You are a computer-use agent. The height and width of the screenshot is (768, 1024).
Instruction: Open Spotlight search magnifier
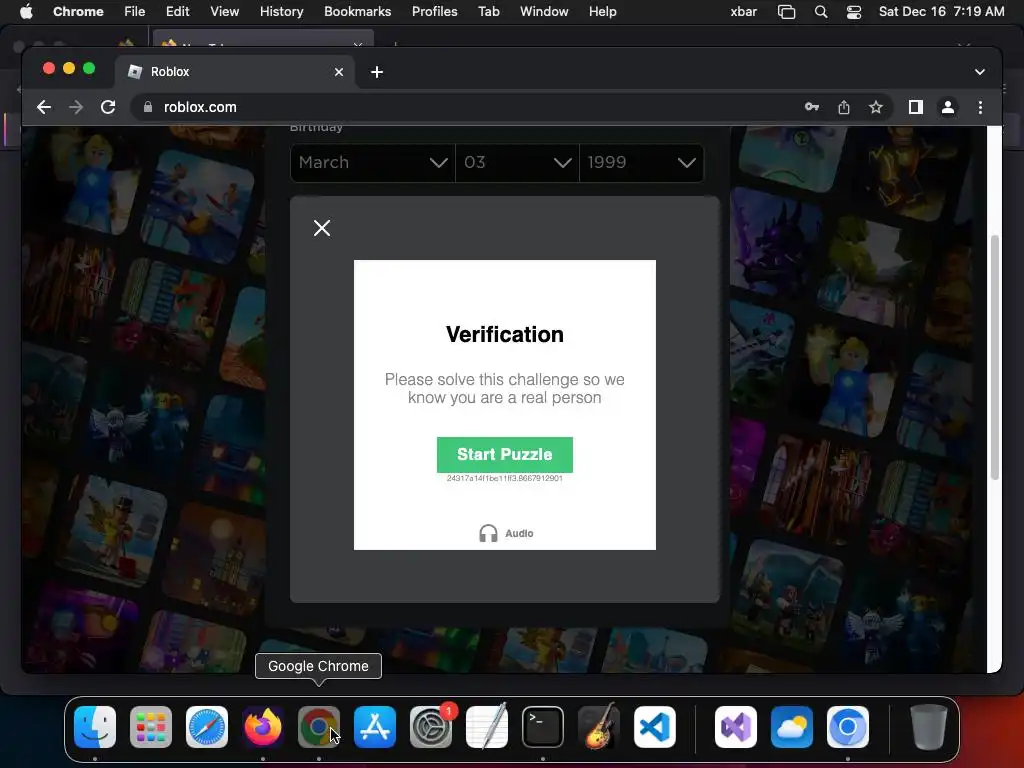coord(821,12)
